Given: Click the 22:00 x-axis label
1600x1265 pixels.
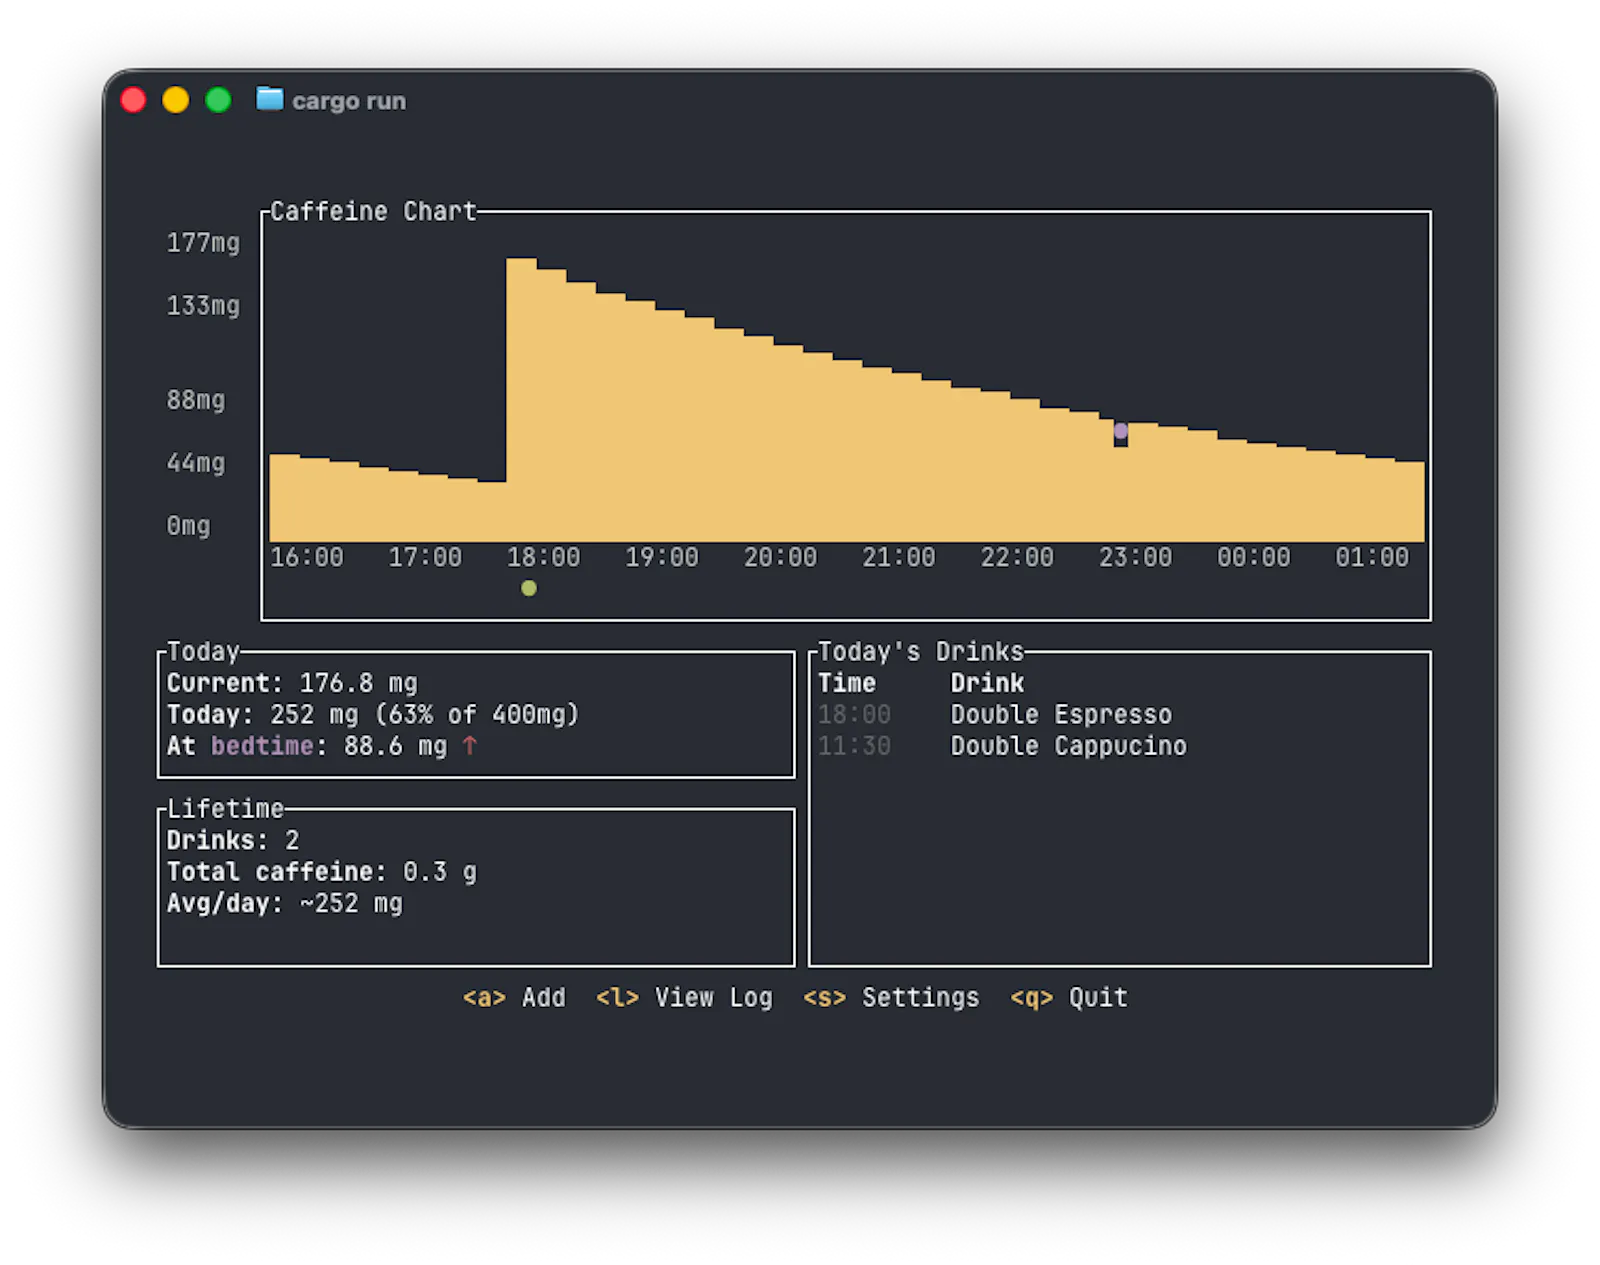Looking at the screenshot, I should pos(1017,557).
